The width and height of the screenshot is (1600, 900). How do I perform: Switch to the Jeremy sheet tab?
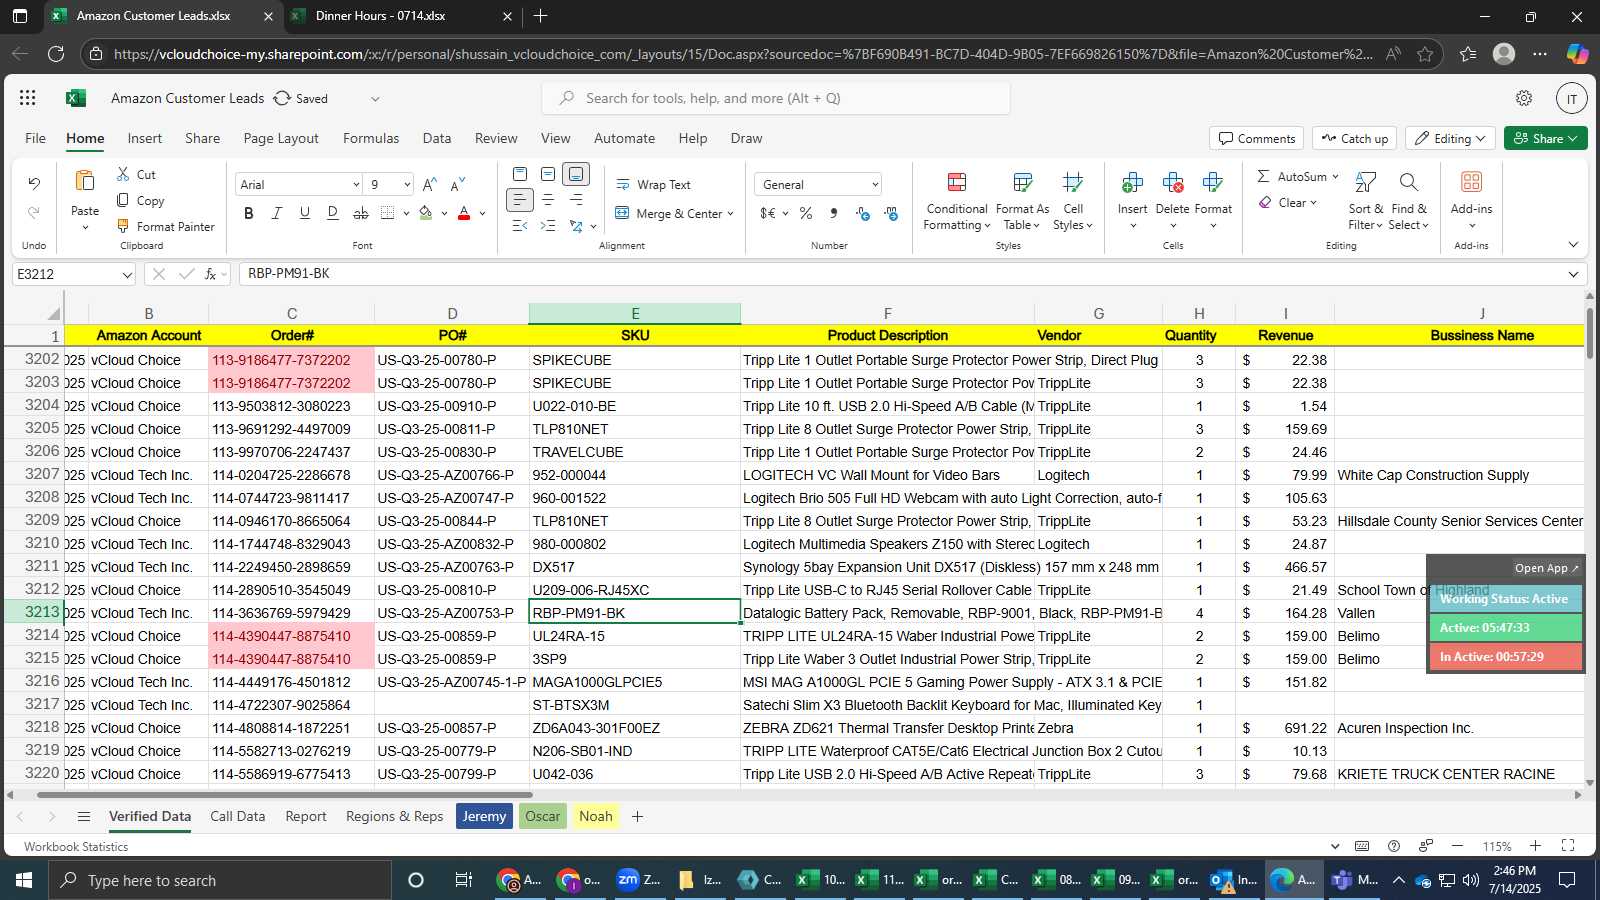tap(484, 816)
